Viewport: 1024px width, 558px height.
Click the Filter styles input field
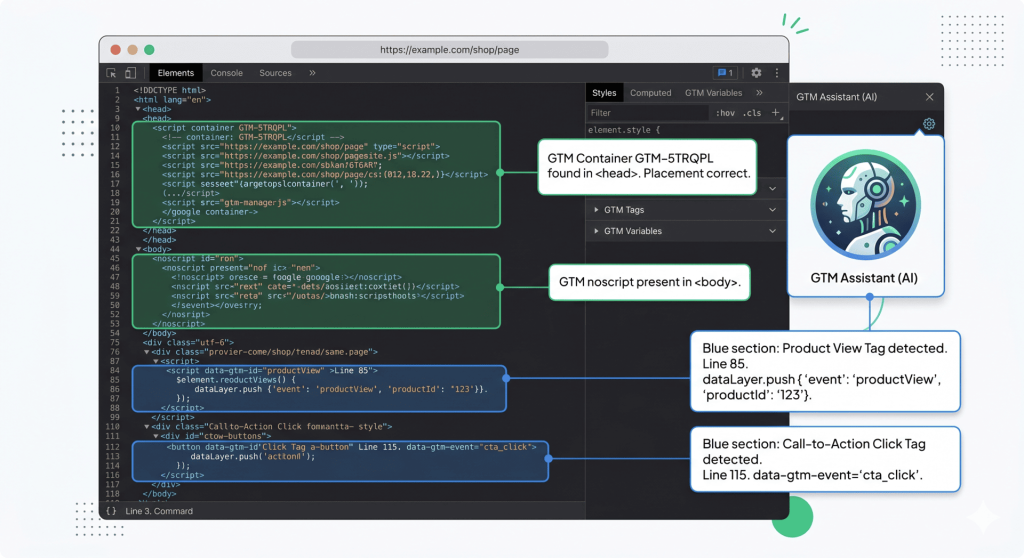(645, 113)
